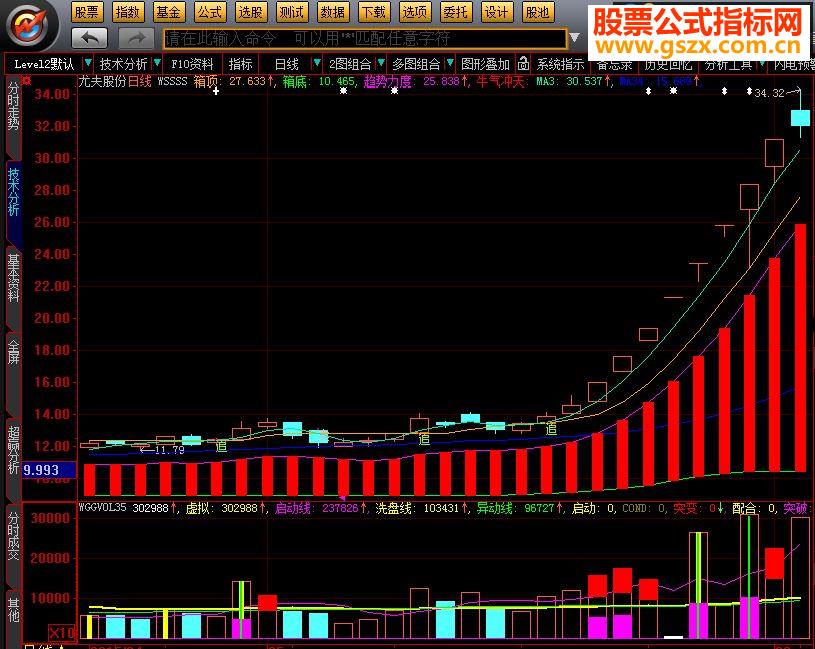Open the 股池 stock pool
815x649 pixels.
537,13
